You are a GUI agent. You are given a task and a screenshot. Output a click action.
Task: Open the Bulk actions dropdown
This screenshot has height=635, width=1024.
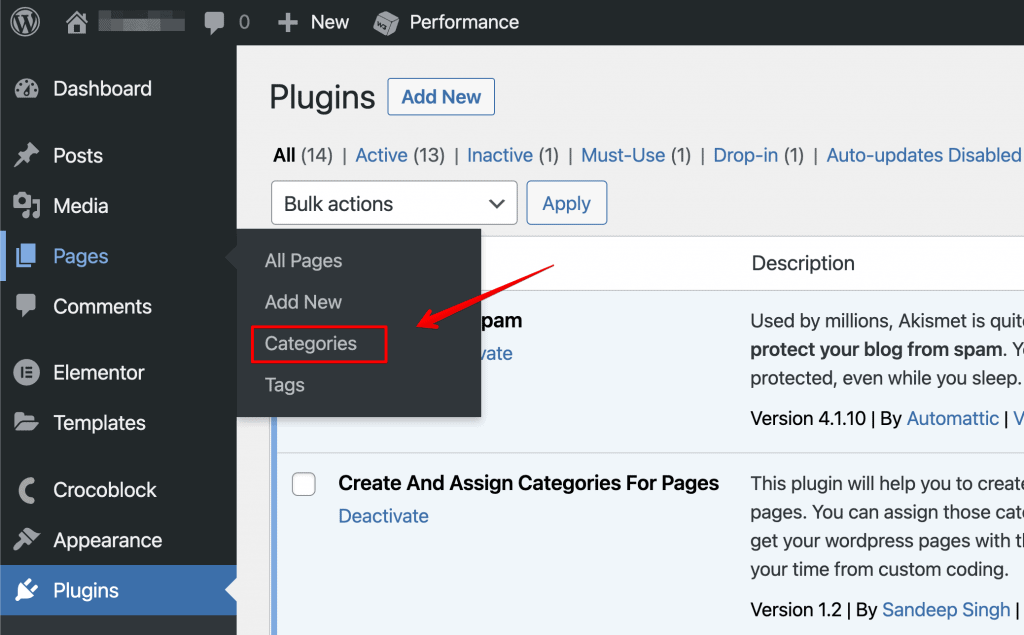click(x=394, y=203)
